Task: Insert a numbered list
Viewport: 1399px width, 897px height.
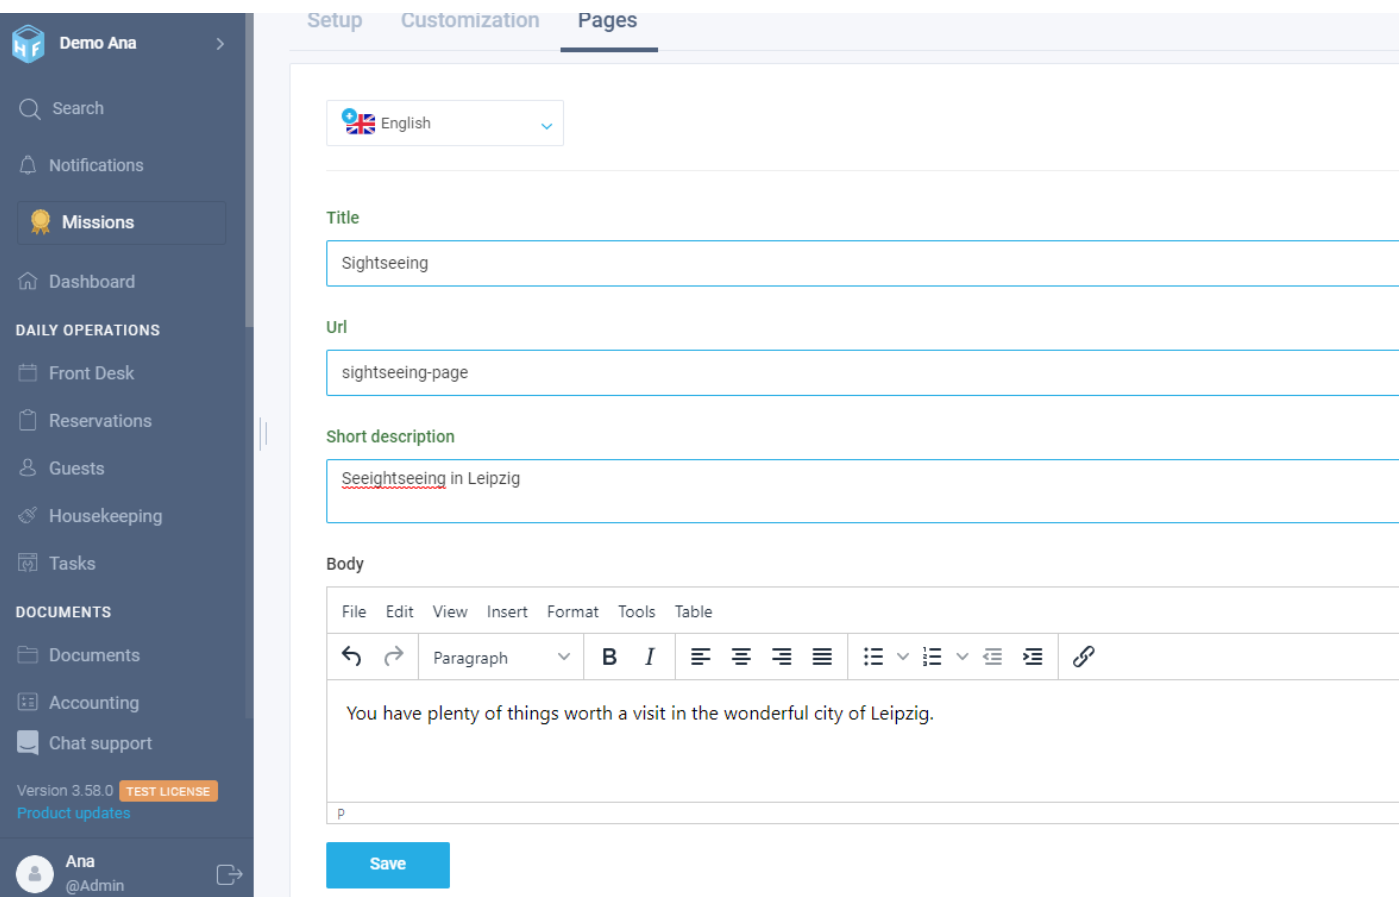Action: pyautogui.click(x=932, y=657)
